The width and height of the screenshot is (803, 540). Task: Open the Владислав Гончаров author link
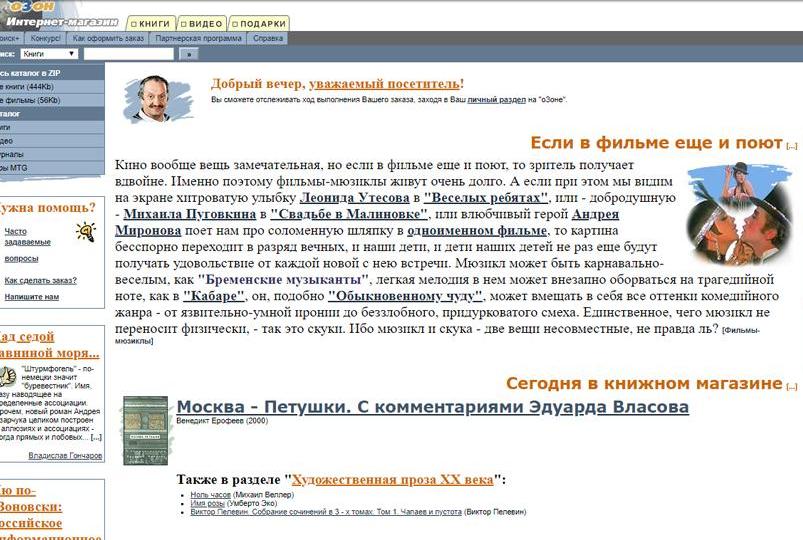[x=65, y=455]
